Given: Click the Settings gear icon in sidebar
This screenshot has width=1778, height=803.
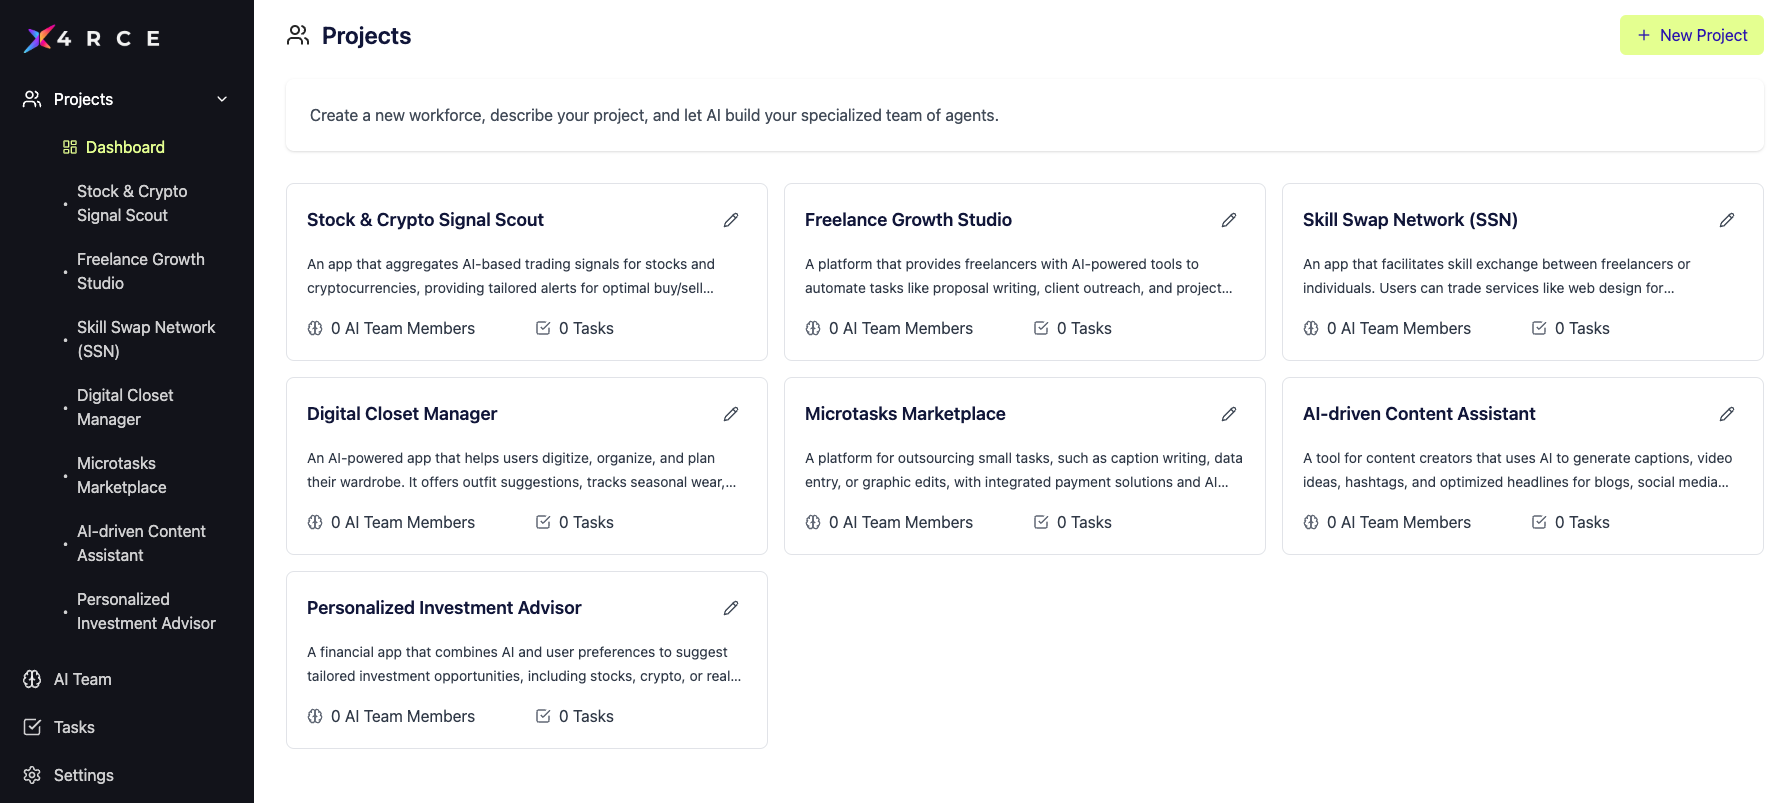Looking at the screenshot, I should click(x=32, y=775).
